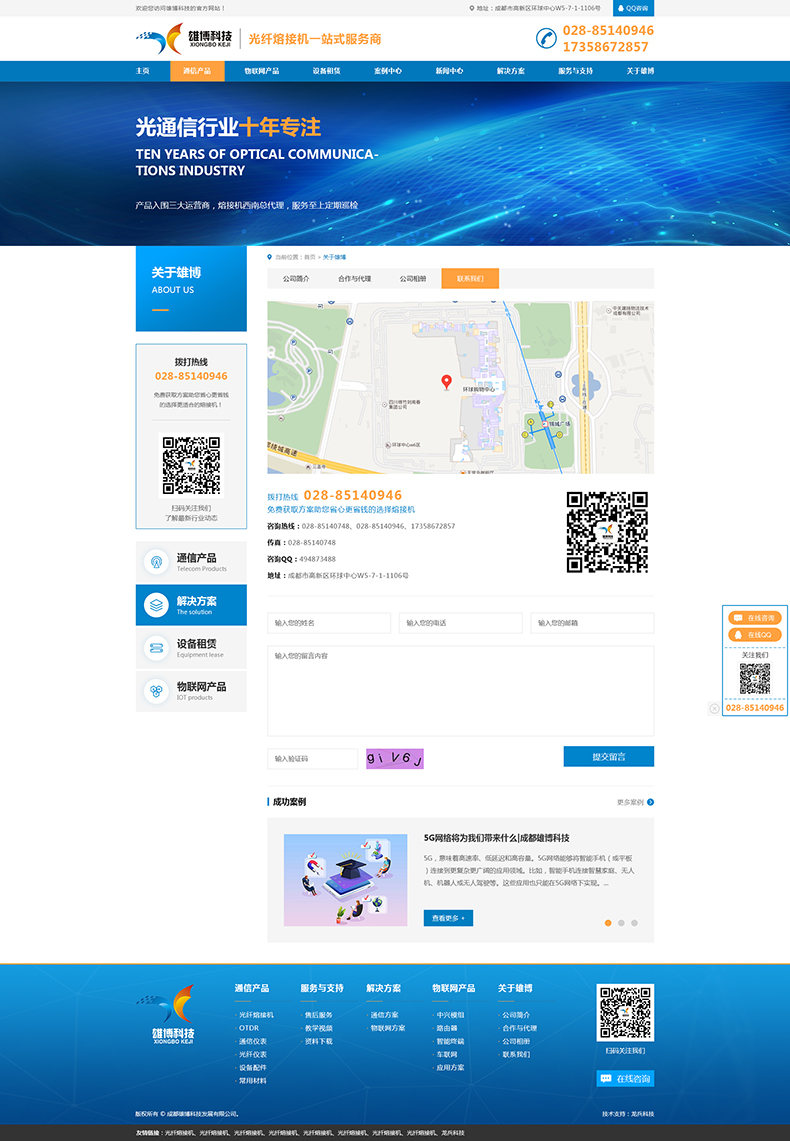Switch to third carousel slide dot
Screen dimensions: 790x1141
point(634,923)
